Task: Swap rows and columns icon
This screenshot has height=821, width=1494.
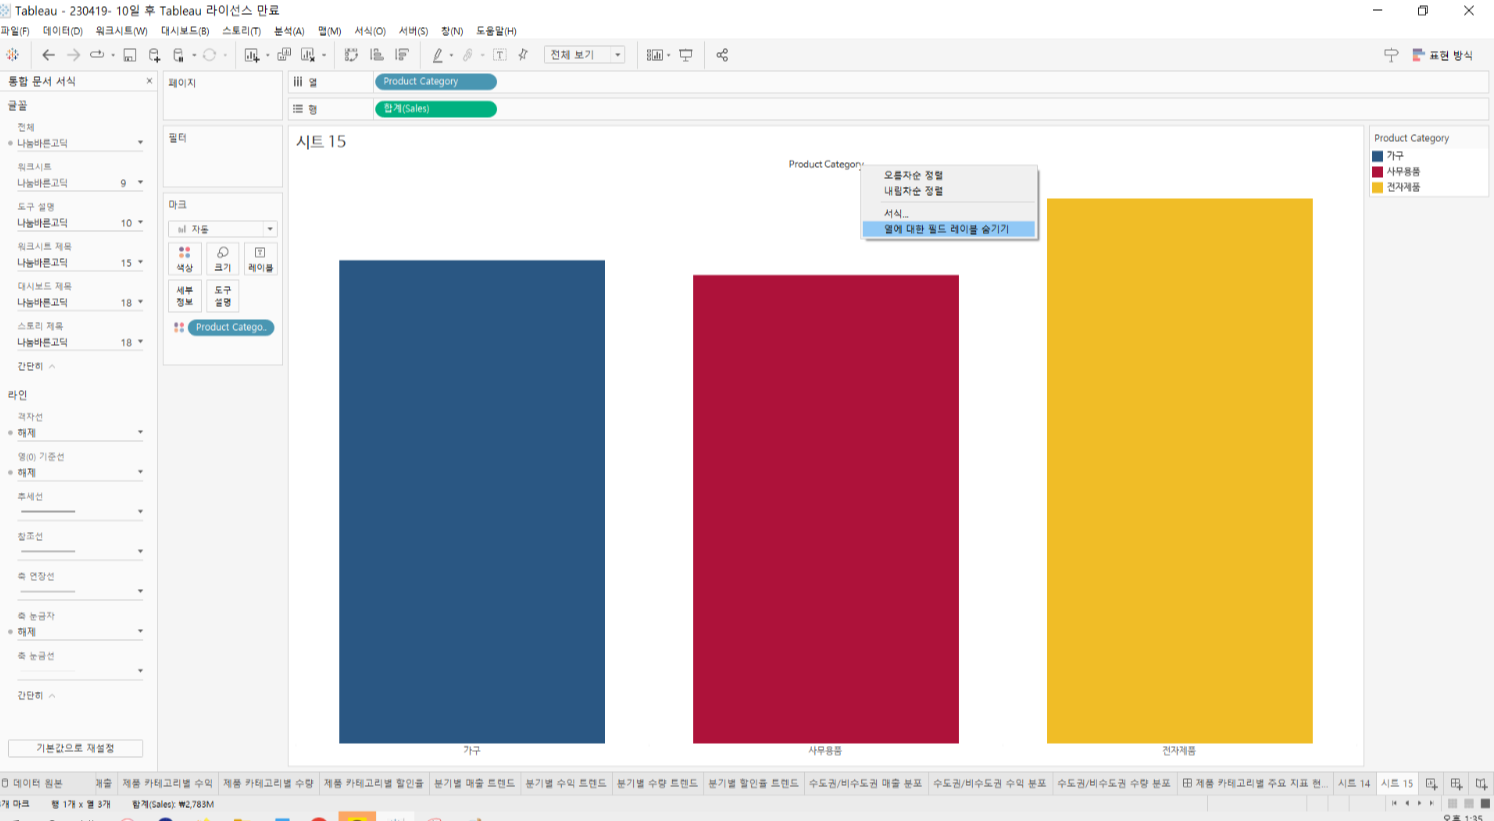Action: [x=351, y=55]
